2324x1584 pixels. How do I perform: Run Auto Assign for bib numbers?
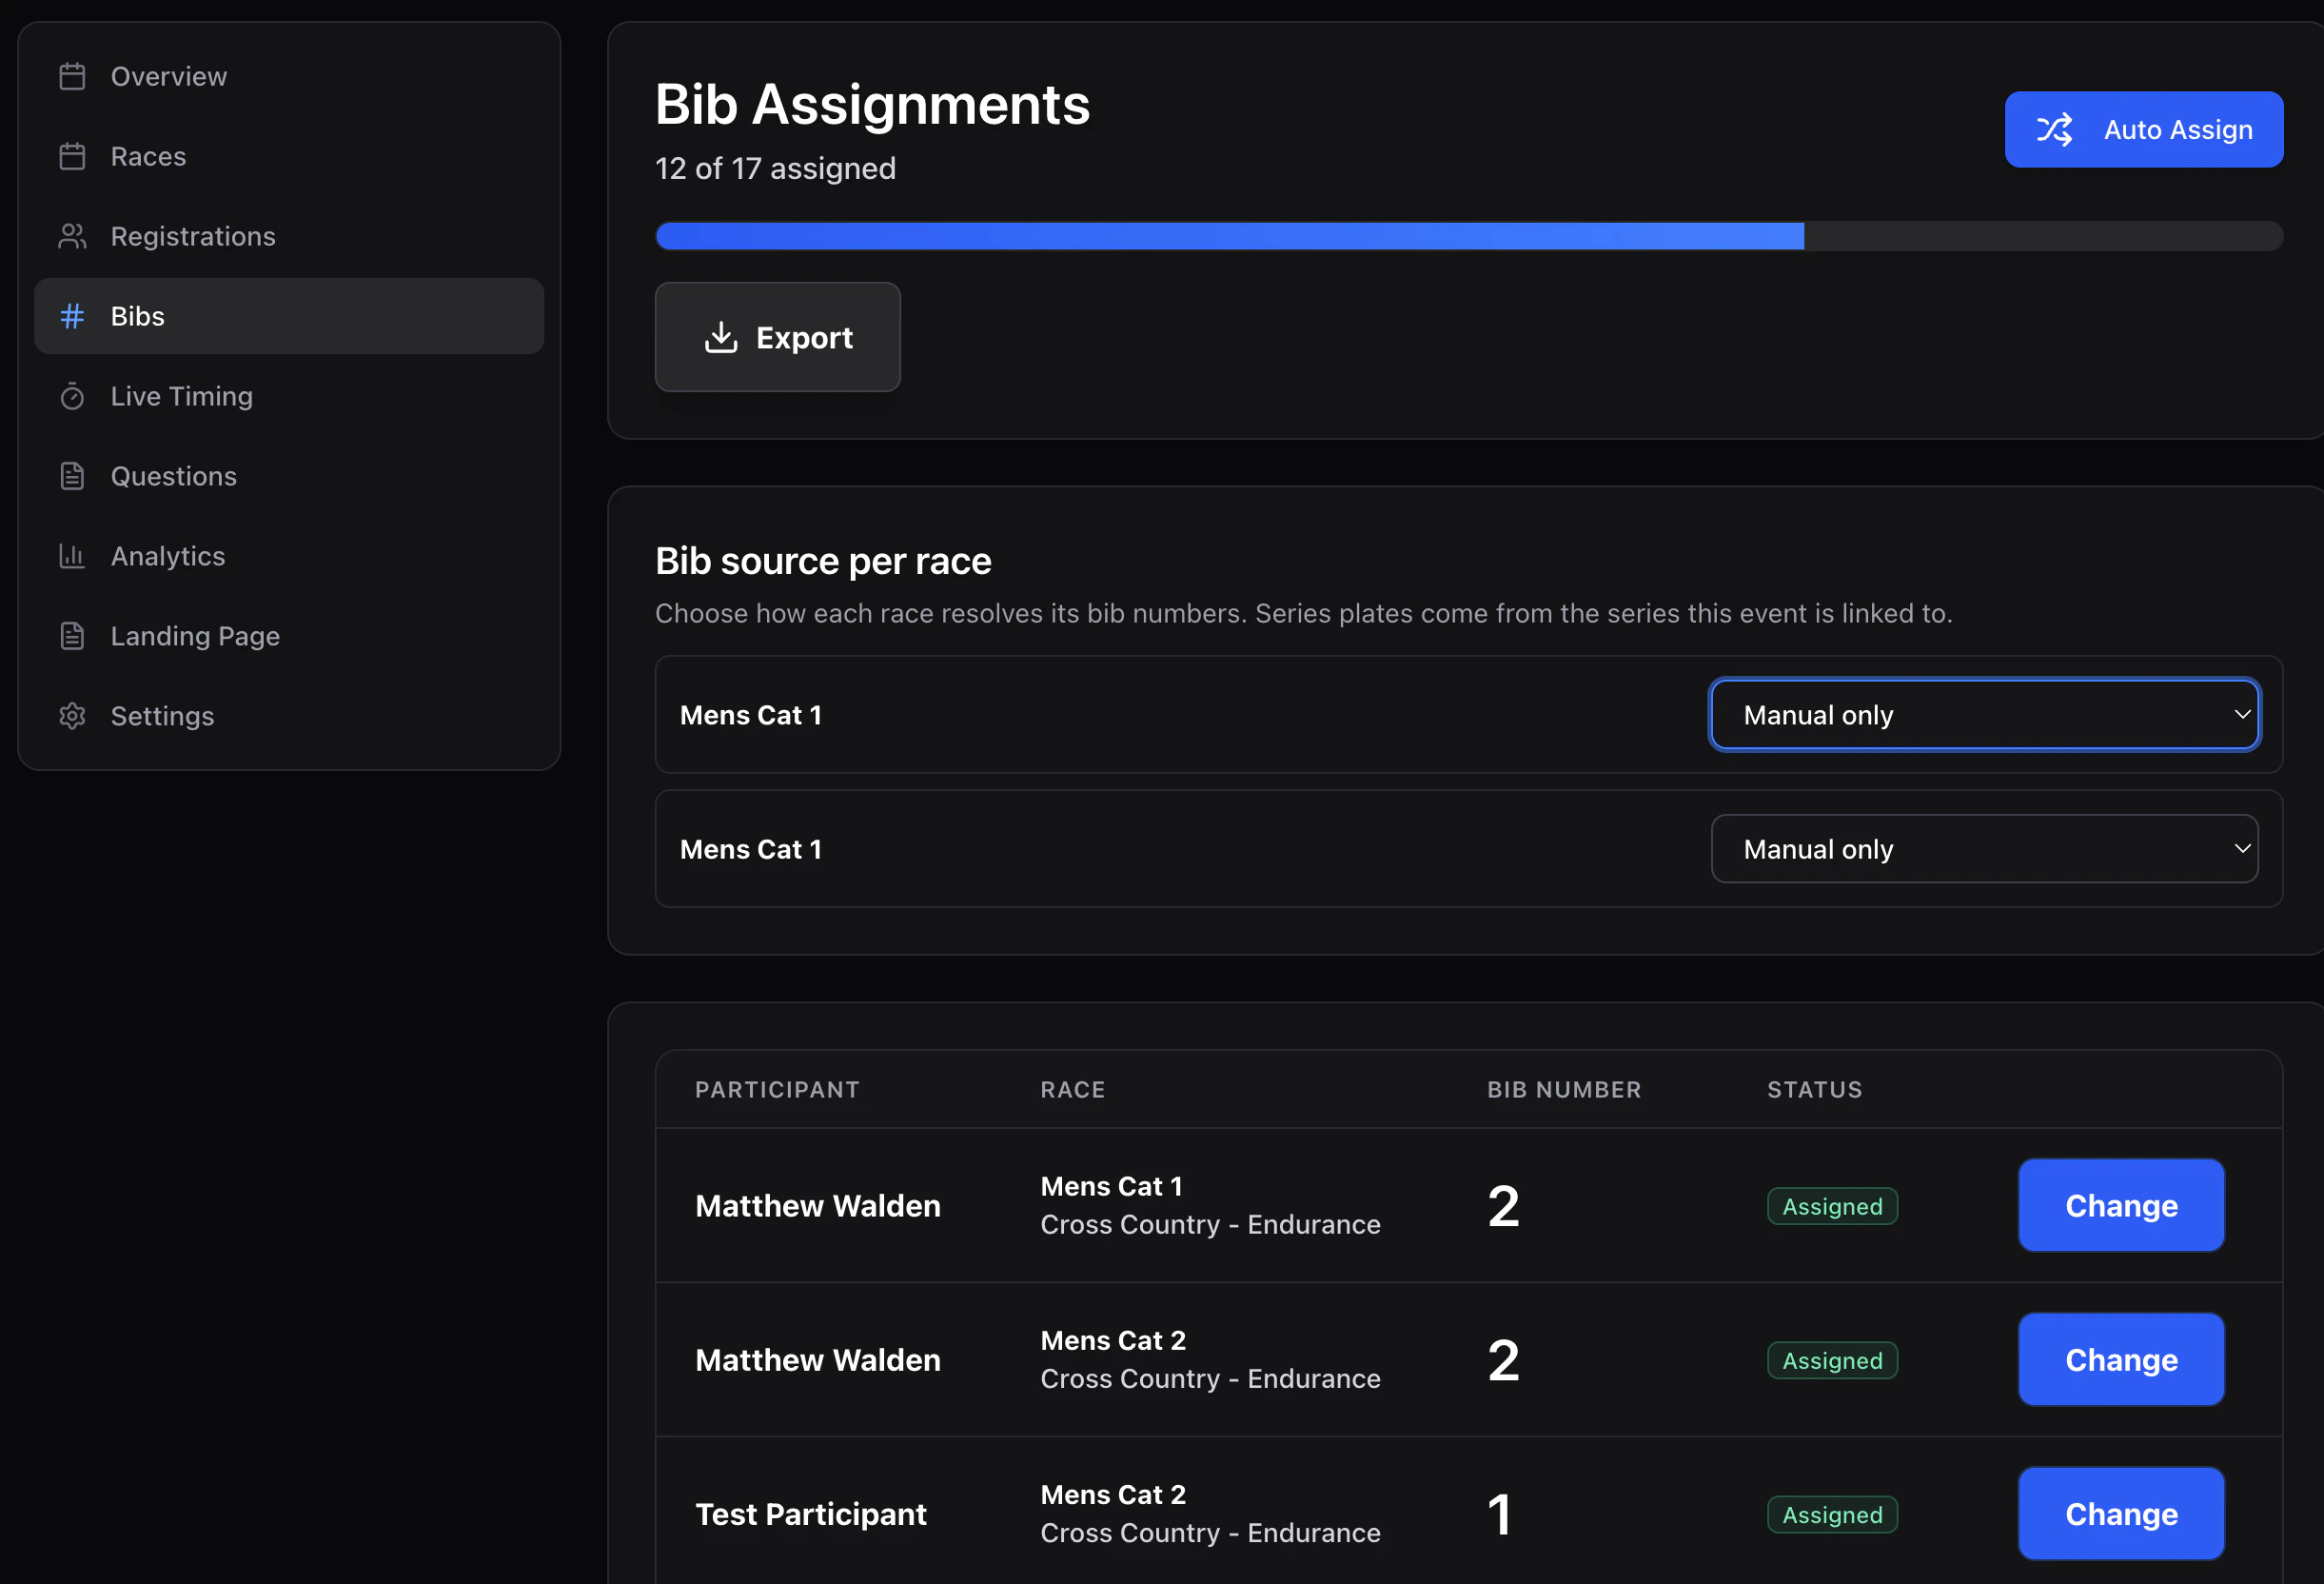pos(2143,130)
